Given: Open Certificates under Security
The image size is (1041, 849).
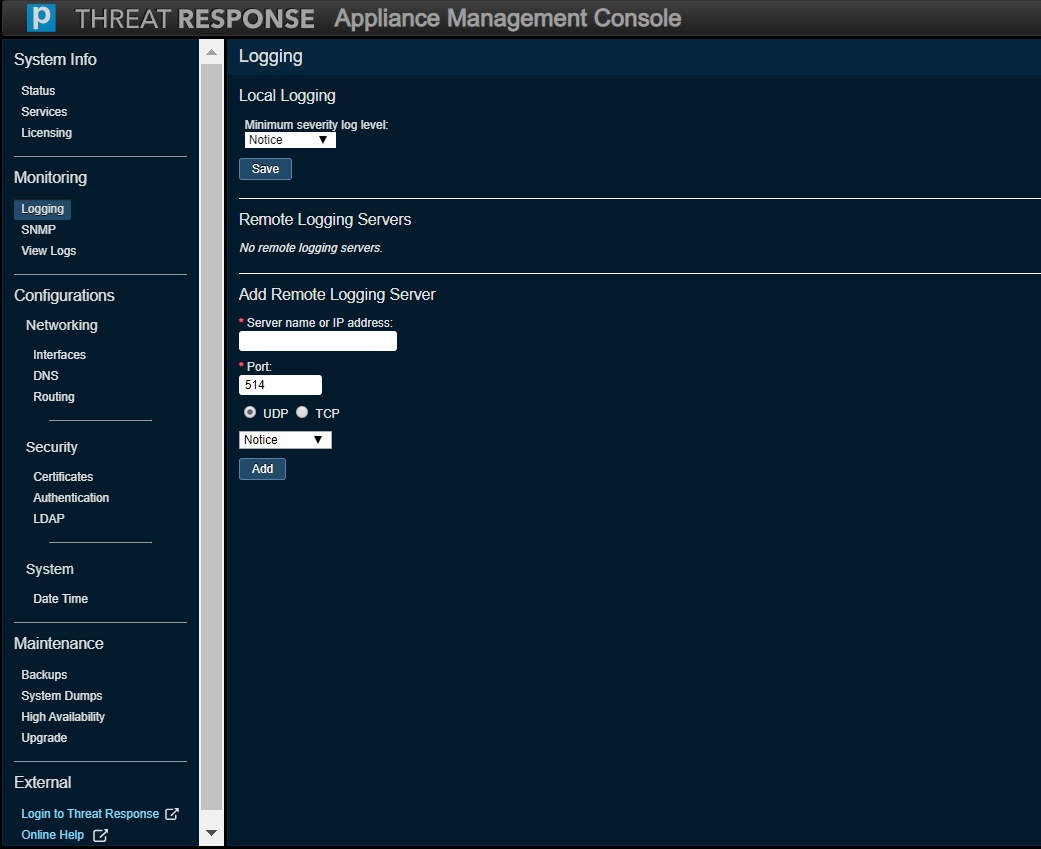Looking at the screenshot, I should coord(63,477).
